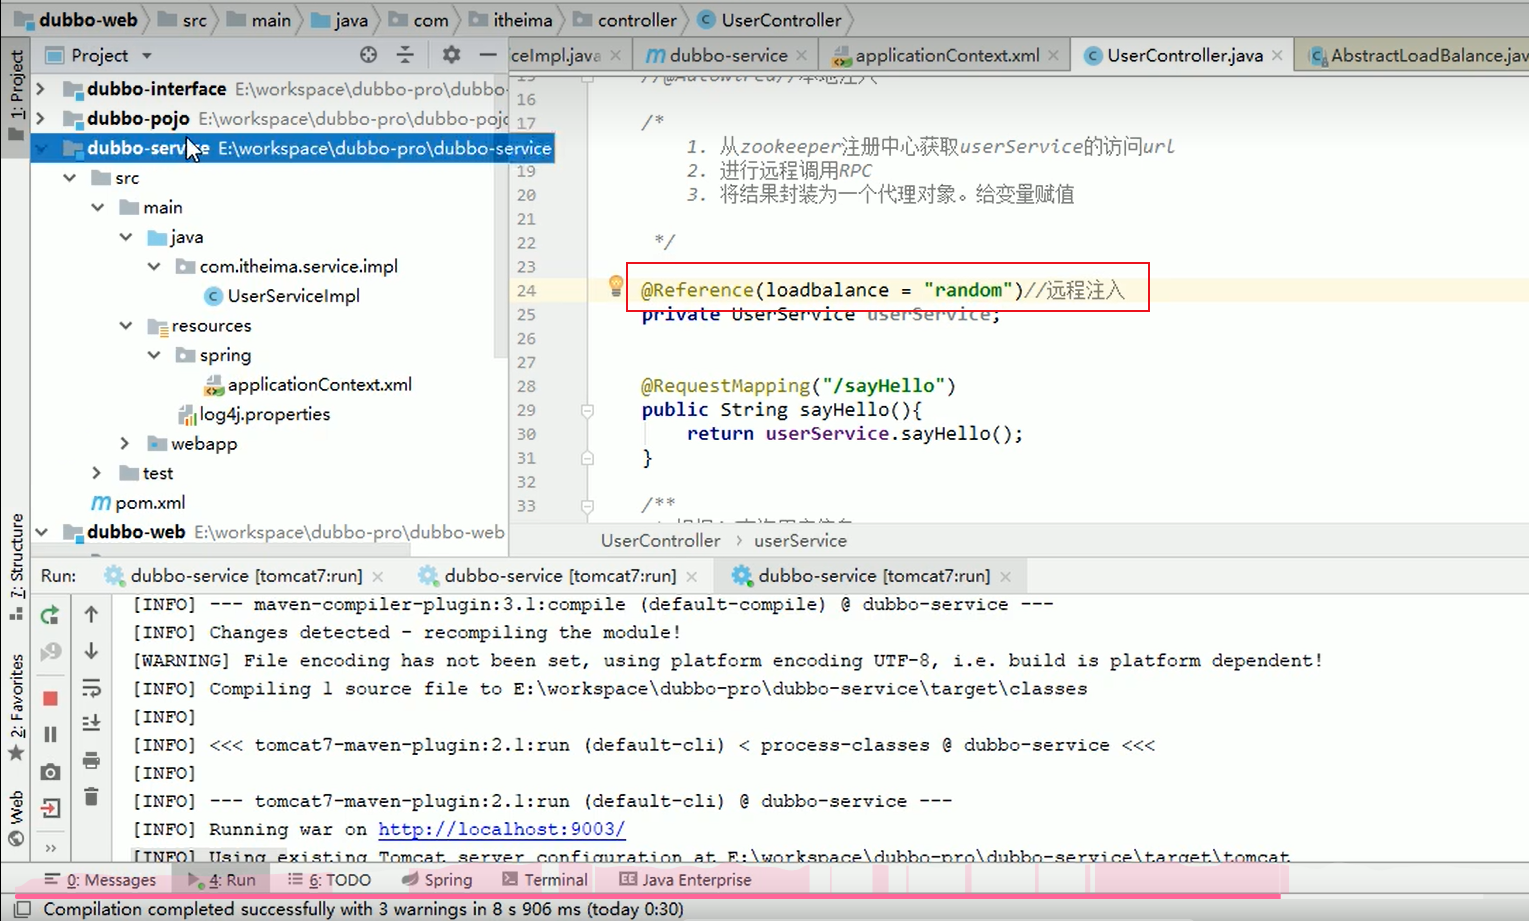The height and width of the screenshot is (921, 1529).
Task: Click tool window toggle icon in status bar
Action: click(x=21, y=909)
